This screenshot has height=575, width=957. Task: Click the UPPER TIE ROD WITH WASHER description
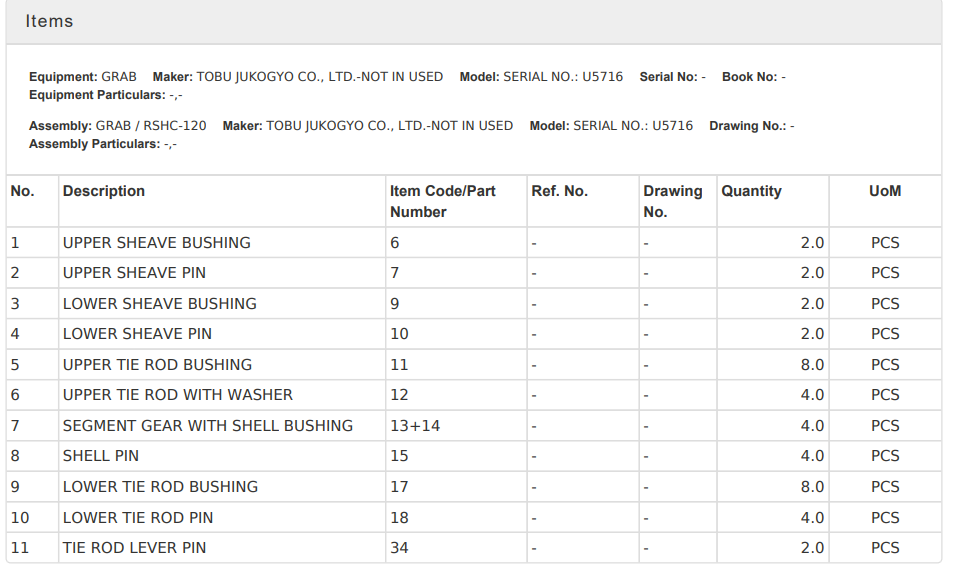pos(177,395)
